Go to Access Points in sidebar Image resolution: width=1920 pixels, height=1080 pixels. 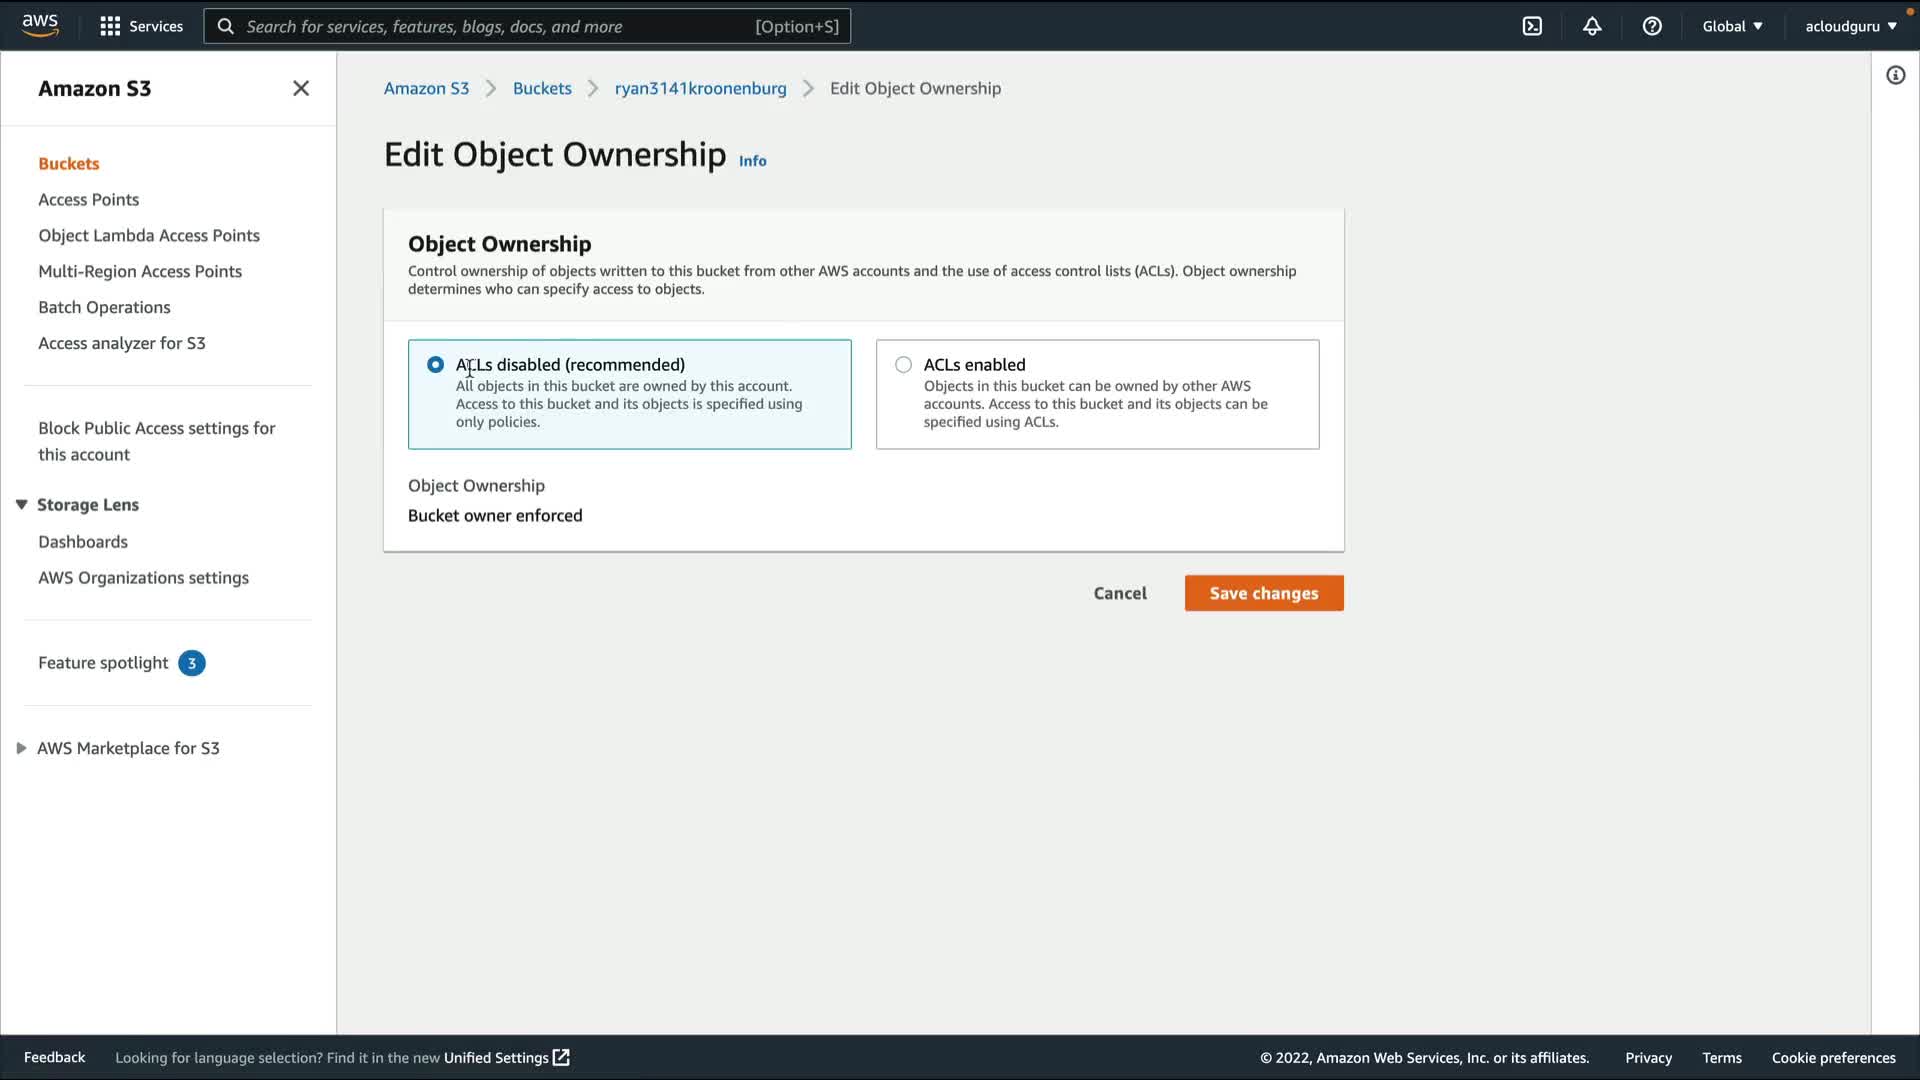88,199
